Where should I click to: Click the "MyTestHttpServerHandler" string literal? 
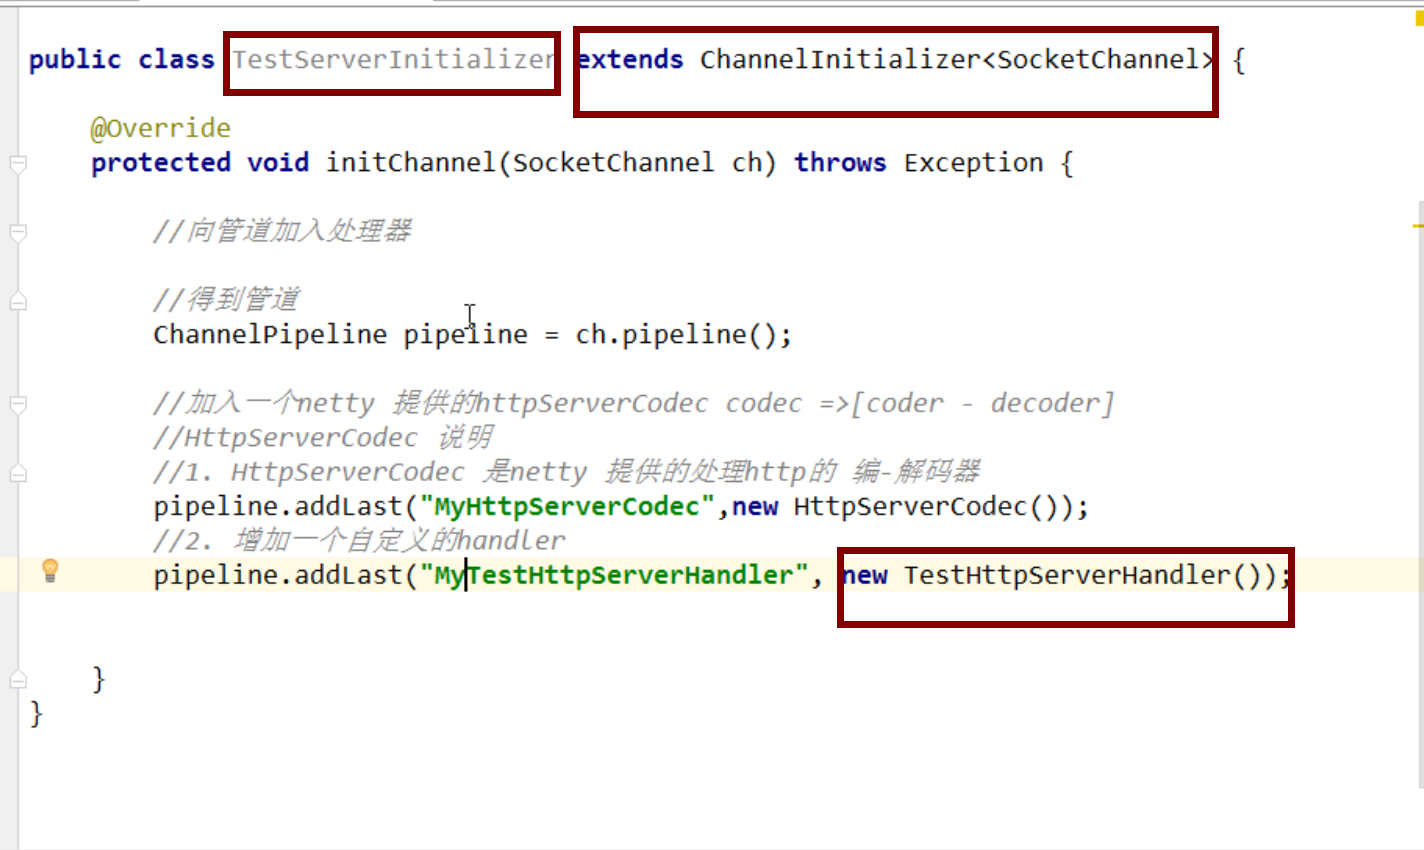pos(613,575)
